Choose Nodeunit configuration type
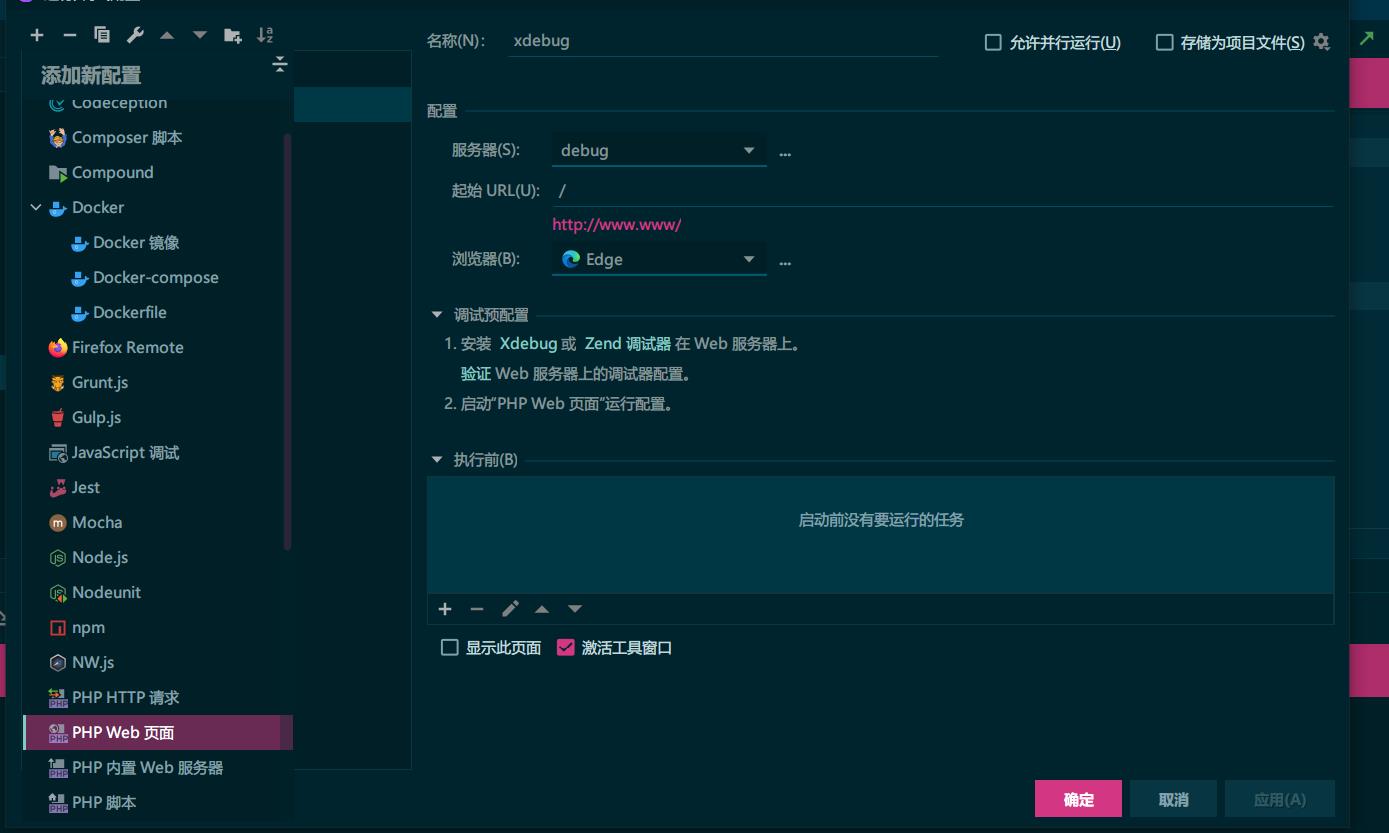The width and height of the screenshot is (1389, 833). click(158, 593)
